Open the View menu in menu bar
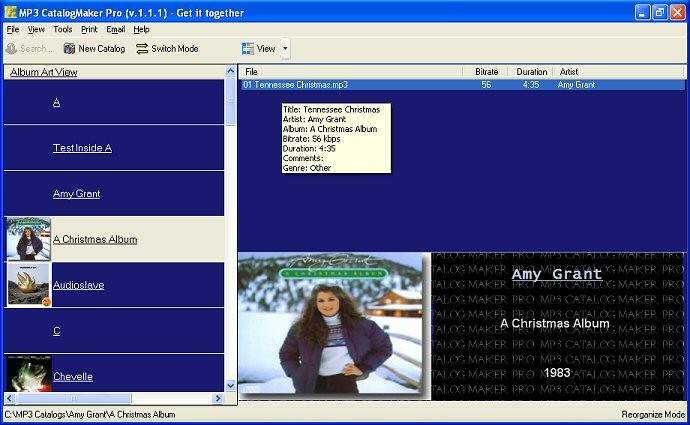 coord(36,29)
